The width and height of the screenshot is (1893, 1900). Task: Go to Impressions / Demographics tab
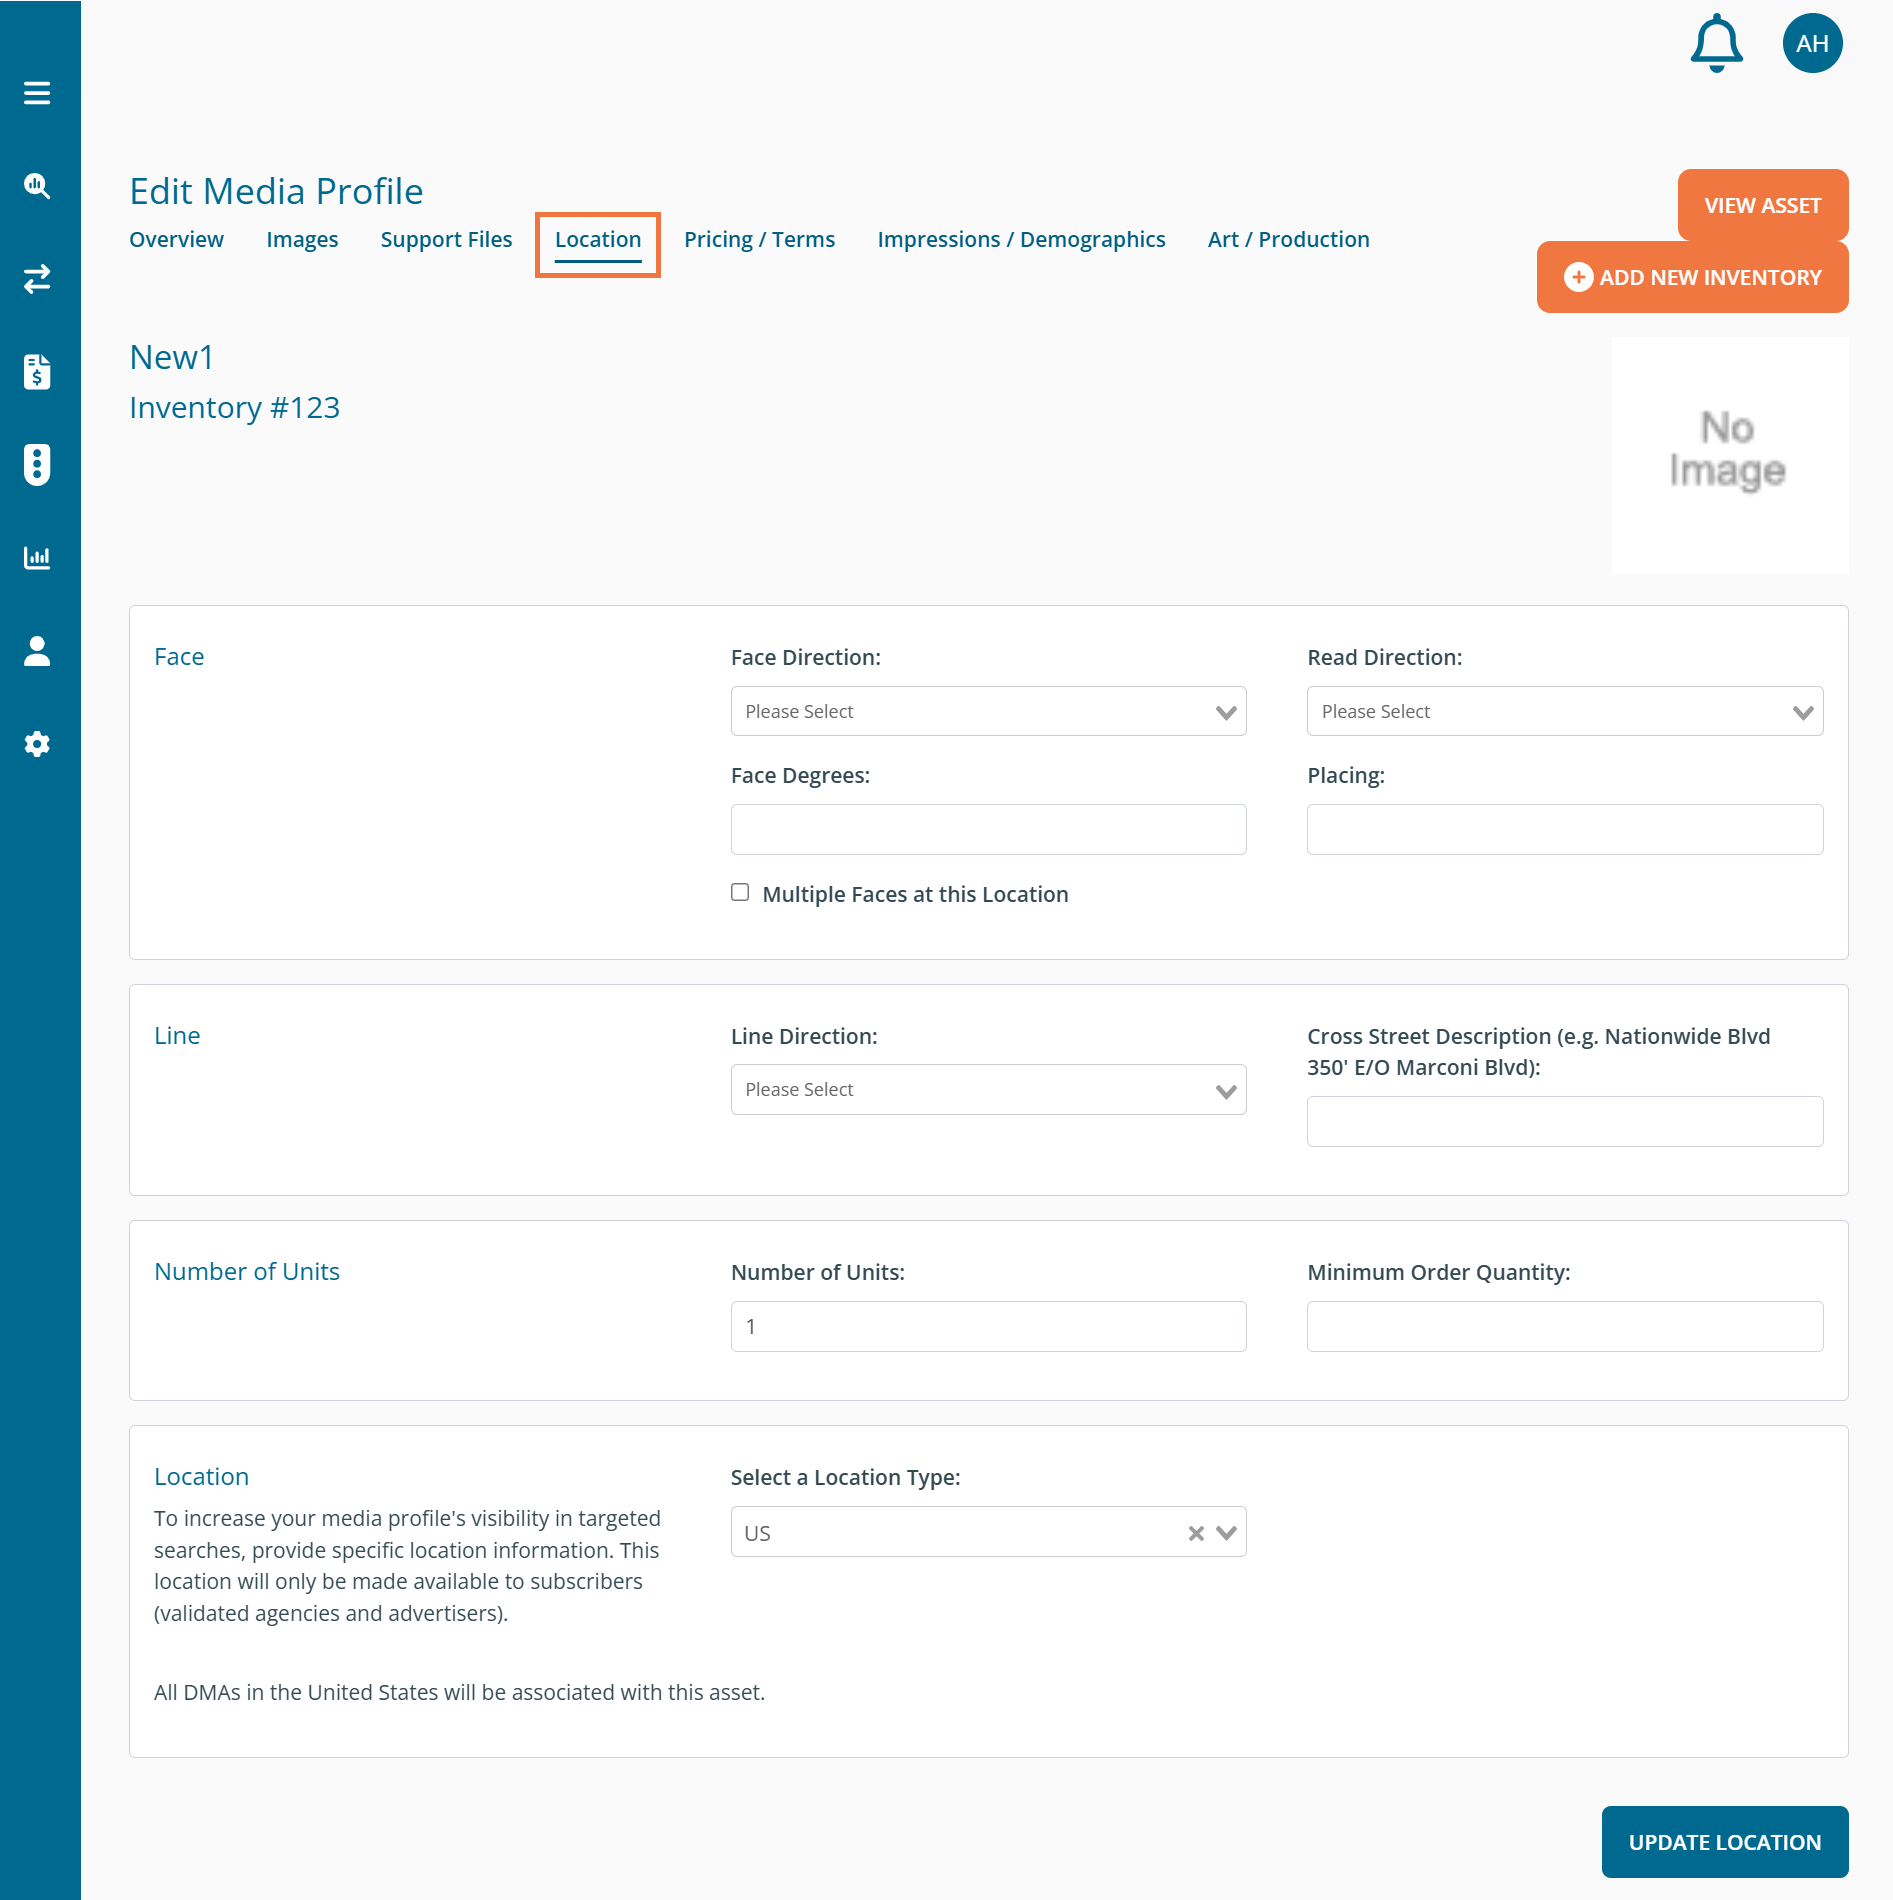[x=1021, y=240]
